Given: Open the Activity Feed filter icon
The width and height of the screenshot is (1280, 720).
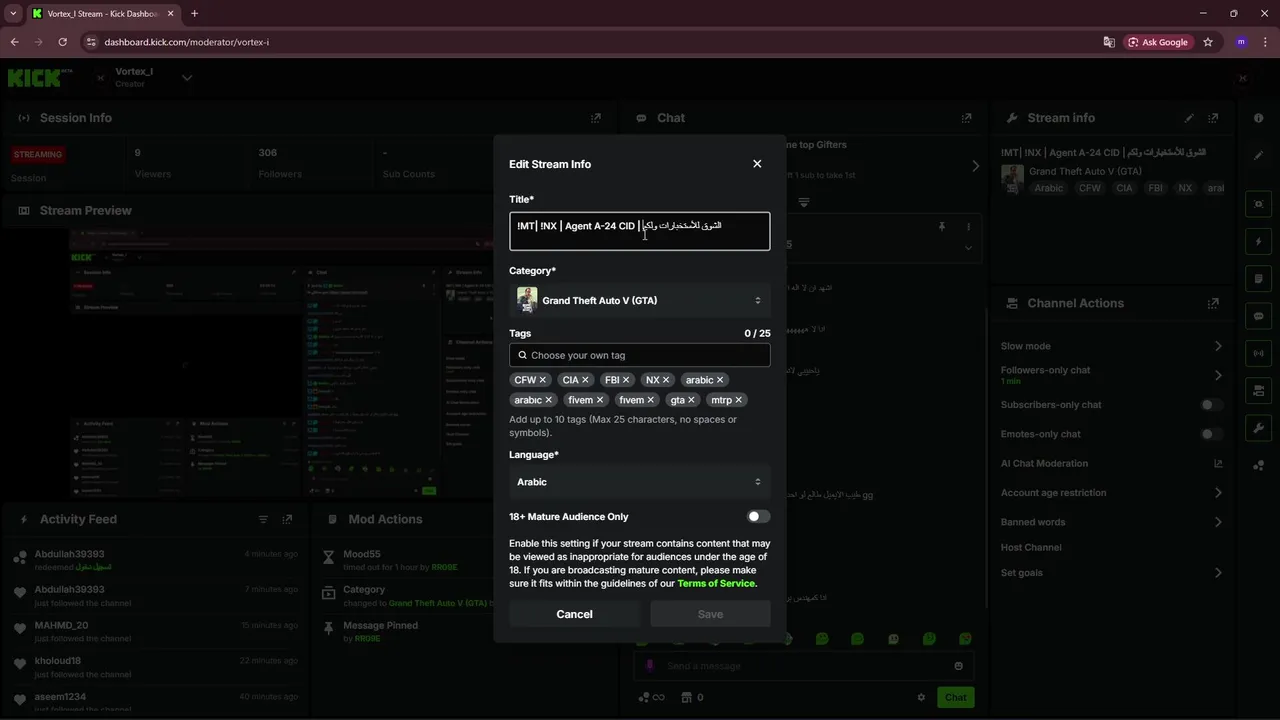Looking at the screenshot, I should (x=263, y=520).
